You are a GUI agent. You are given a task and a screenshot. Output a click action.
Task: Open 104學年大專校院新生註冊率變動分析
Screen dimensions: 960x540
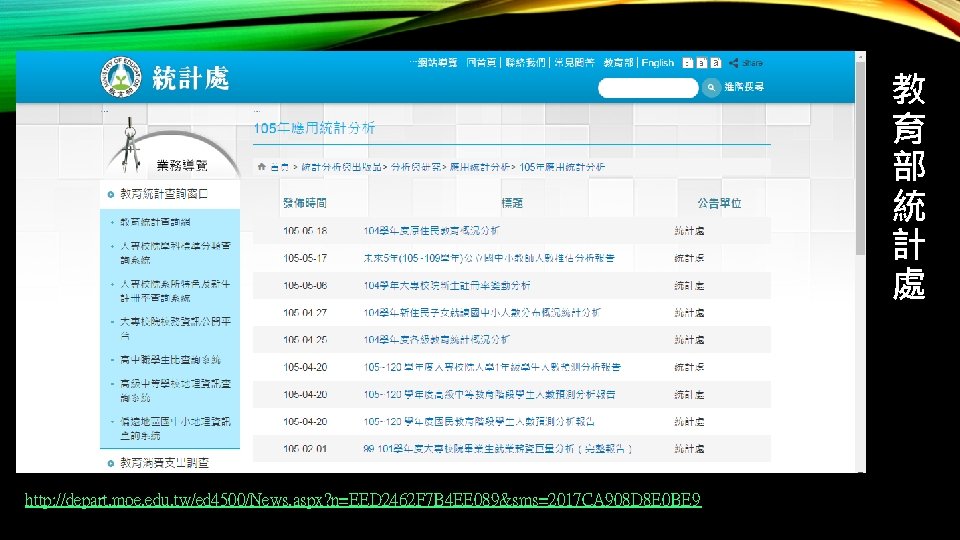coord(447,285)
